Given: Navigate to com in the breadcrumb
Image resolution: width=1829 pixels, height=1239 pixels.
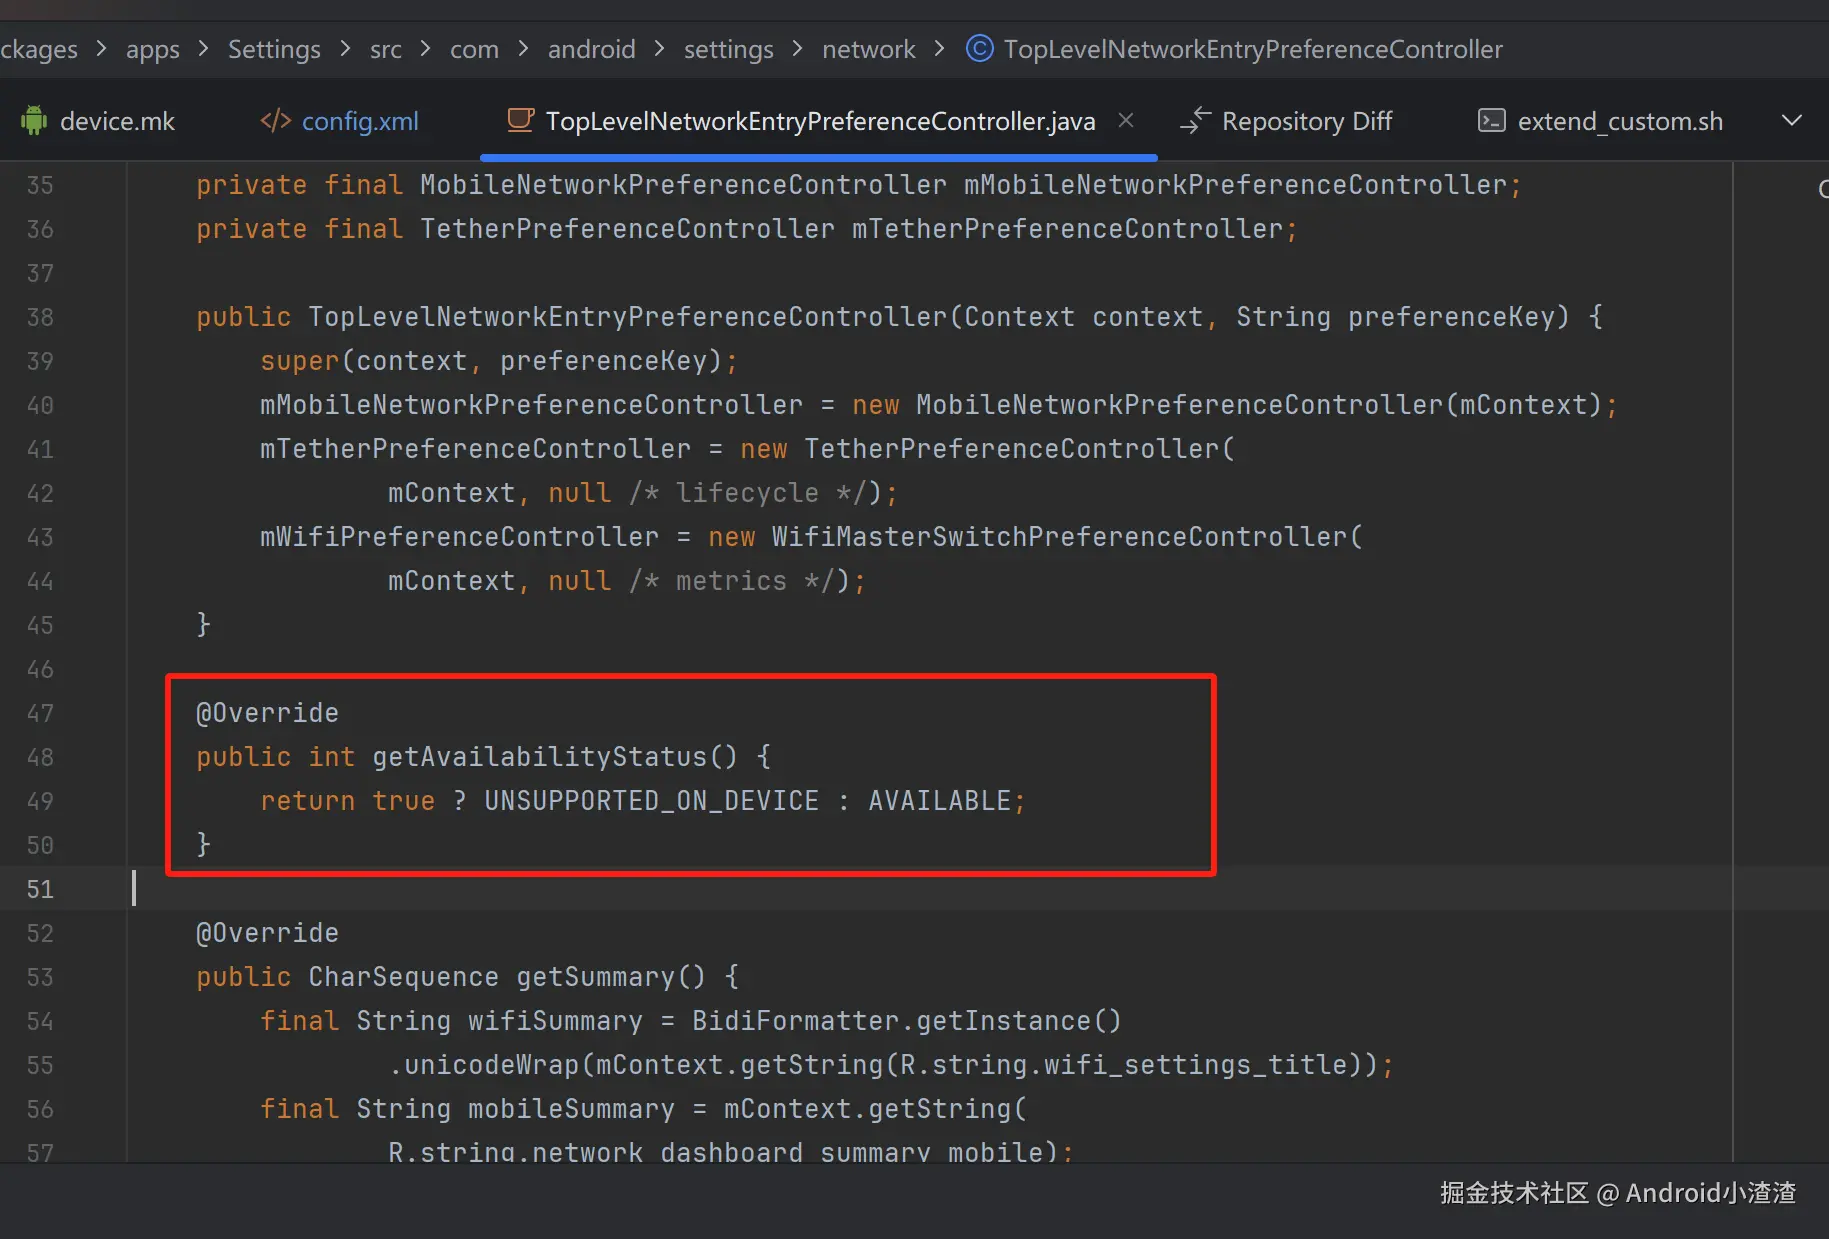Looking at the screenshot, I should pyautogui.click(x=474, y=49).
